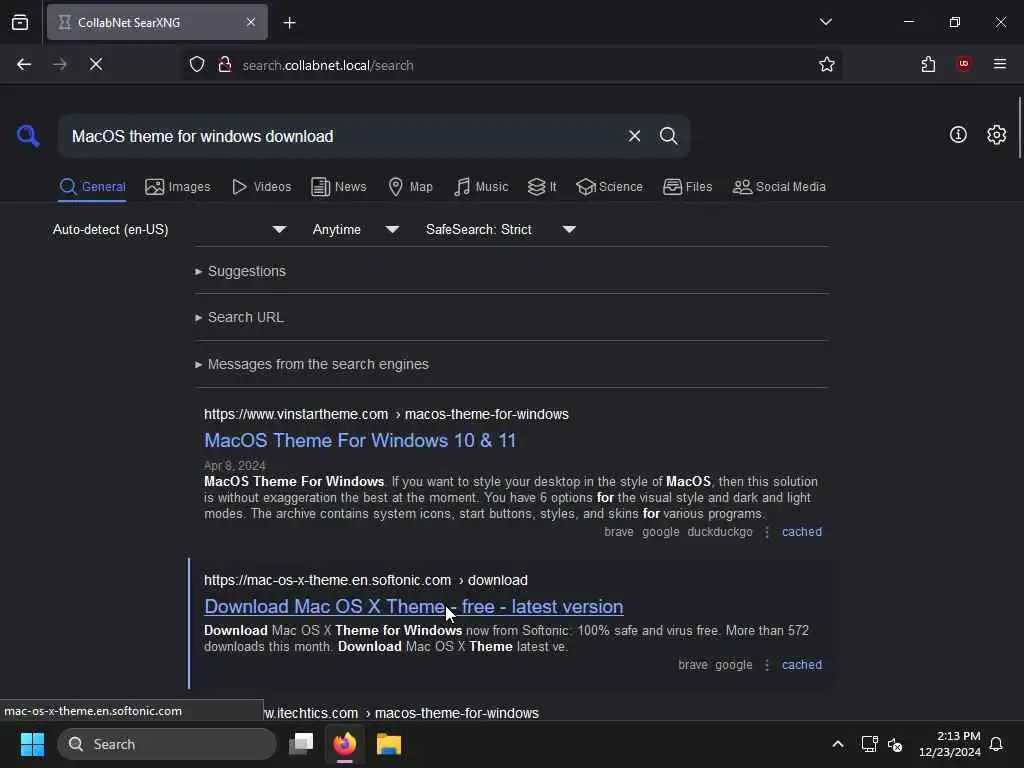Image resolution: width=1024 pixels, height=768 pixels.
Task: Expand the Search URL section
Action: 239,317
